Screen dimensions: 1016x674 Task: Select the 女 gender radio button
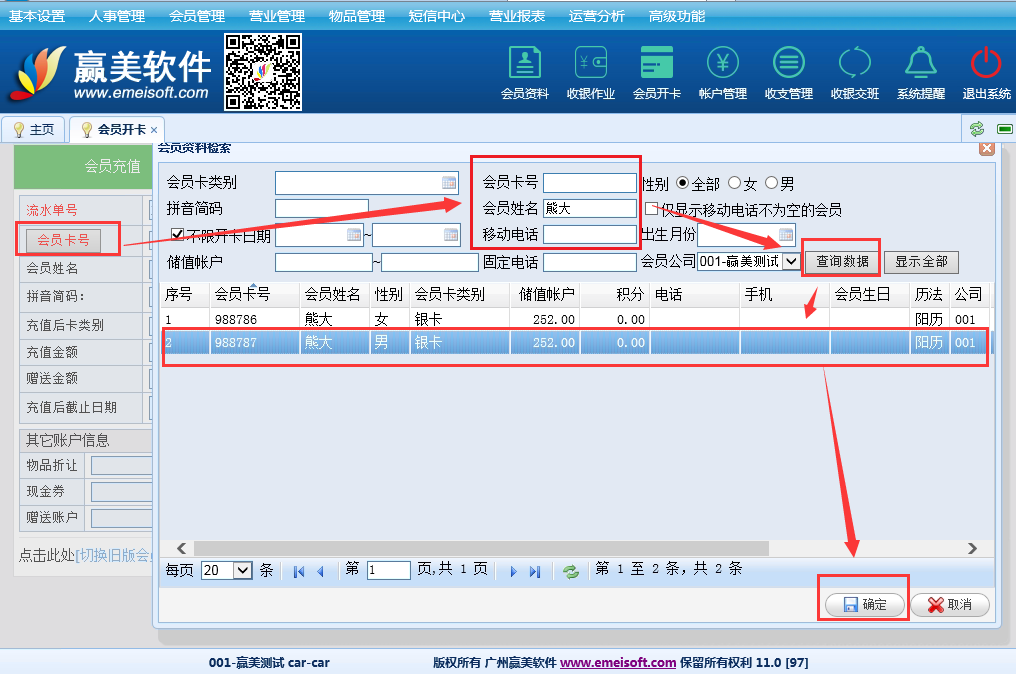(x=734, y=183)
